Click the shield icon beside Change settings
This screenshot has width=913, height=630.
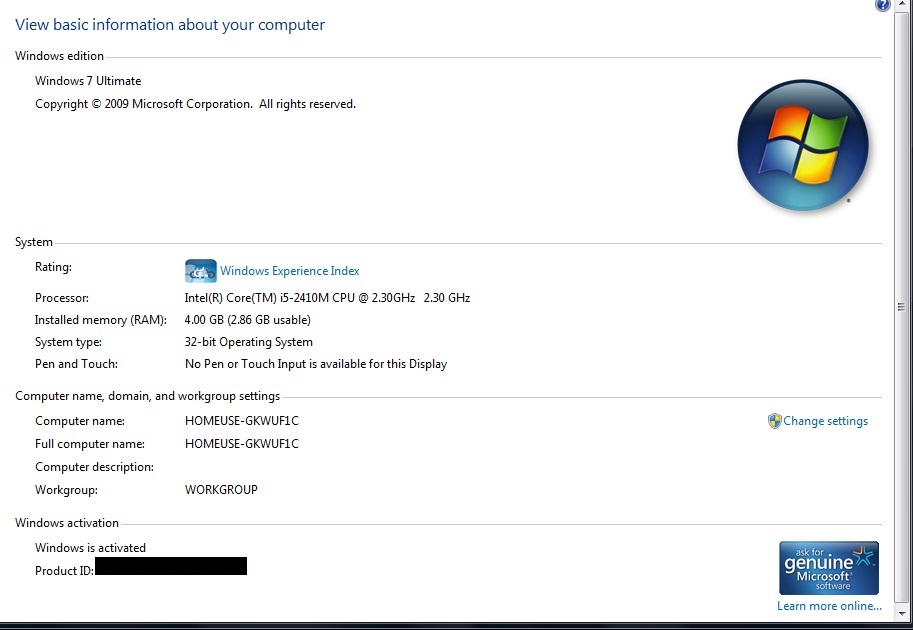774,421
